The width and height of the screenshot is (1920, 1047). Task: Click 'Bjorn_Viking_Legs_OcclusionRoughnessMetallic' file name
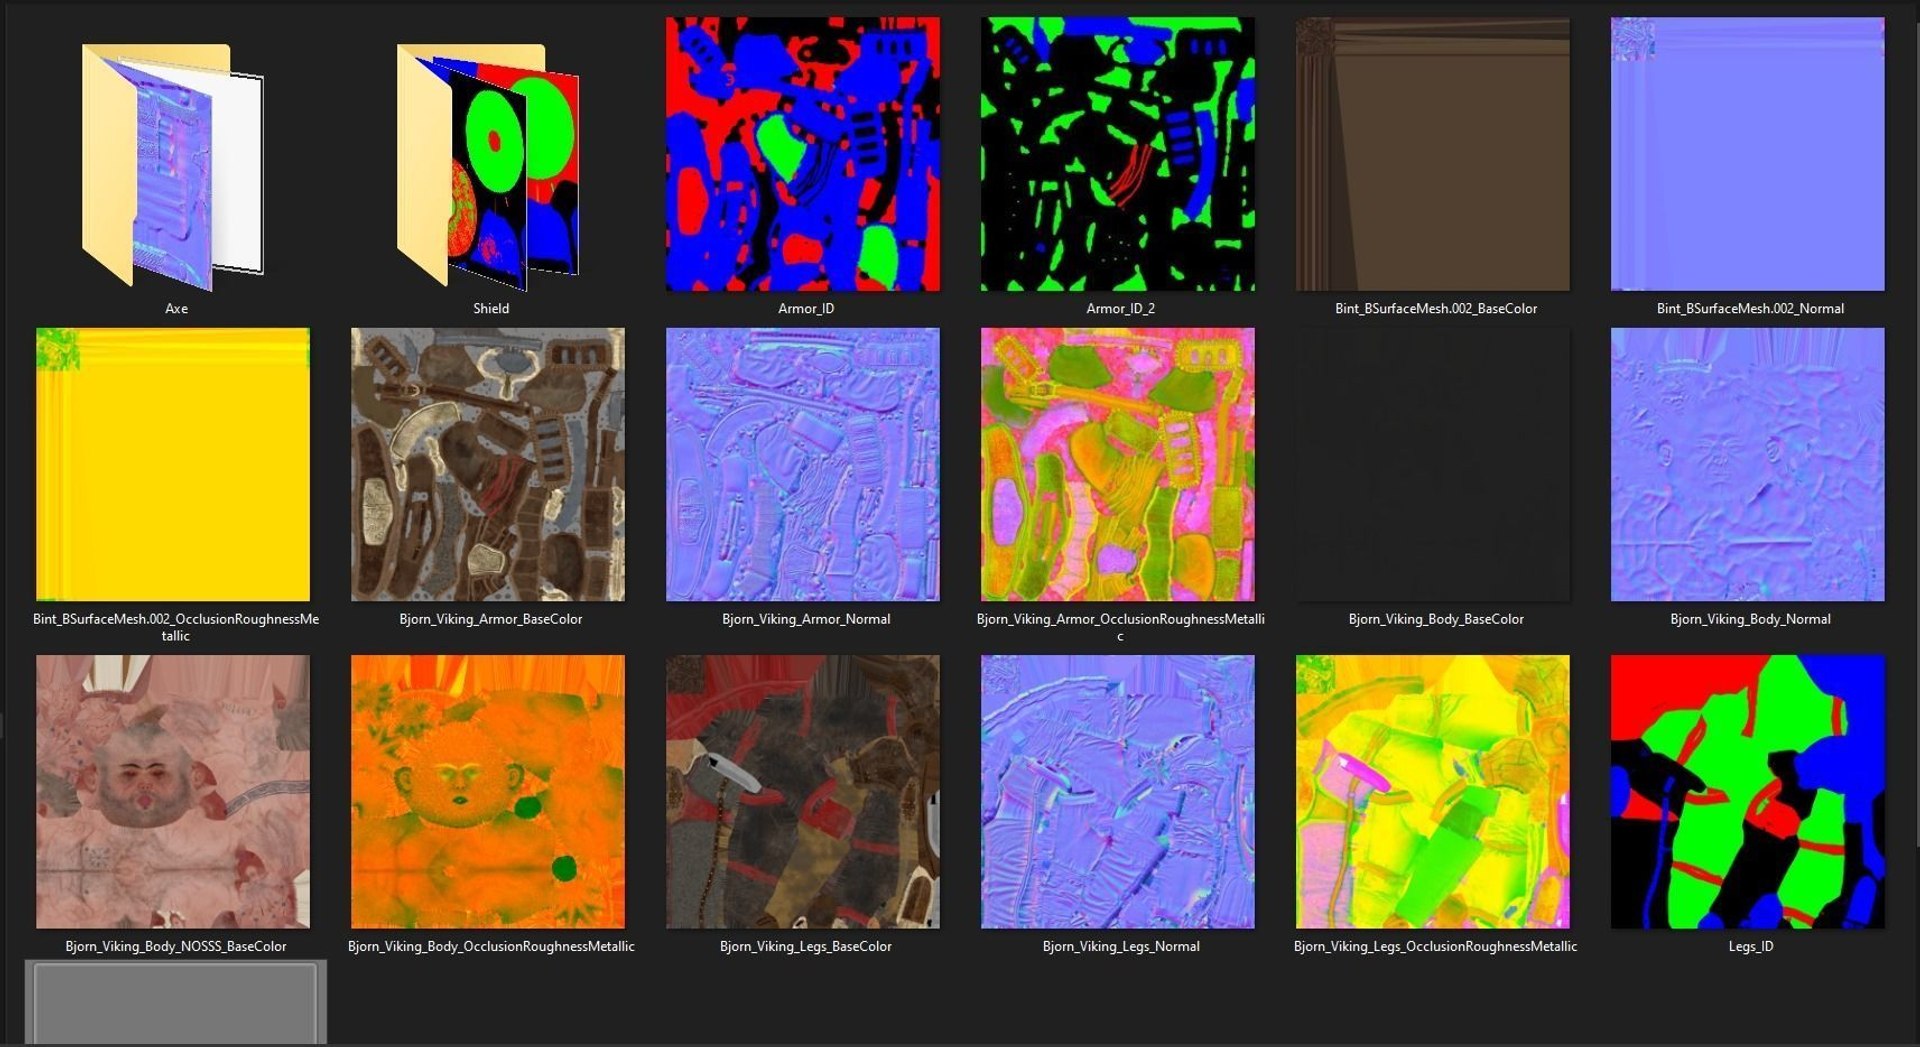tap(1436, 947)
